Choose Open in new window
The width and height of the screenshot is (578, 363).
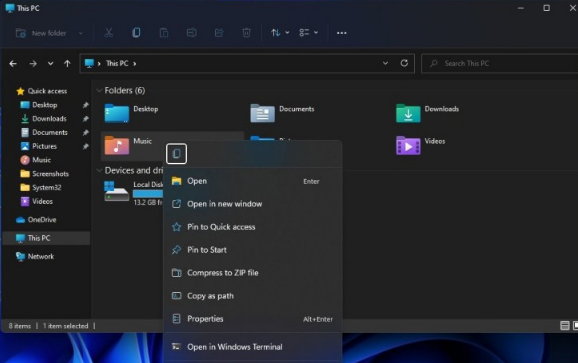(253, 204)
